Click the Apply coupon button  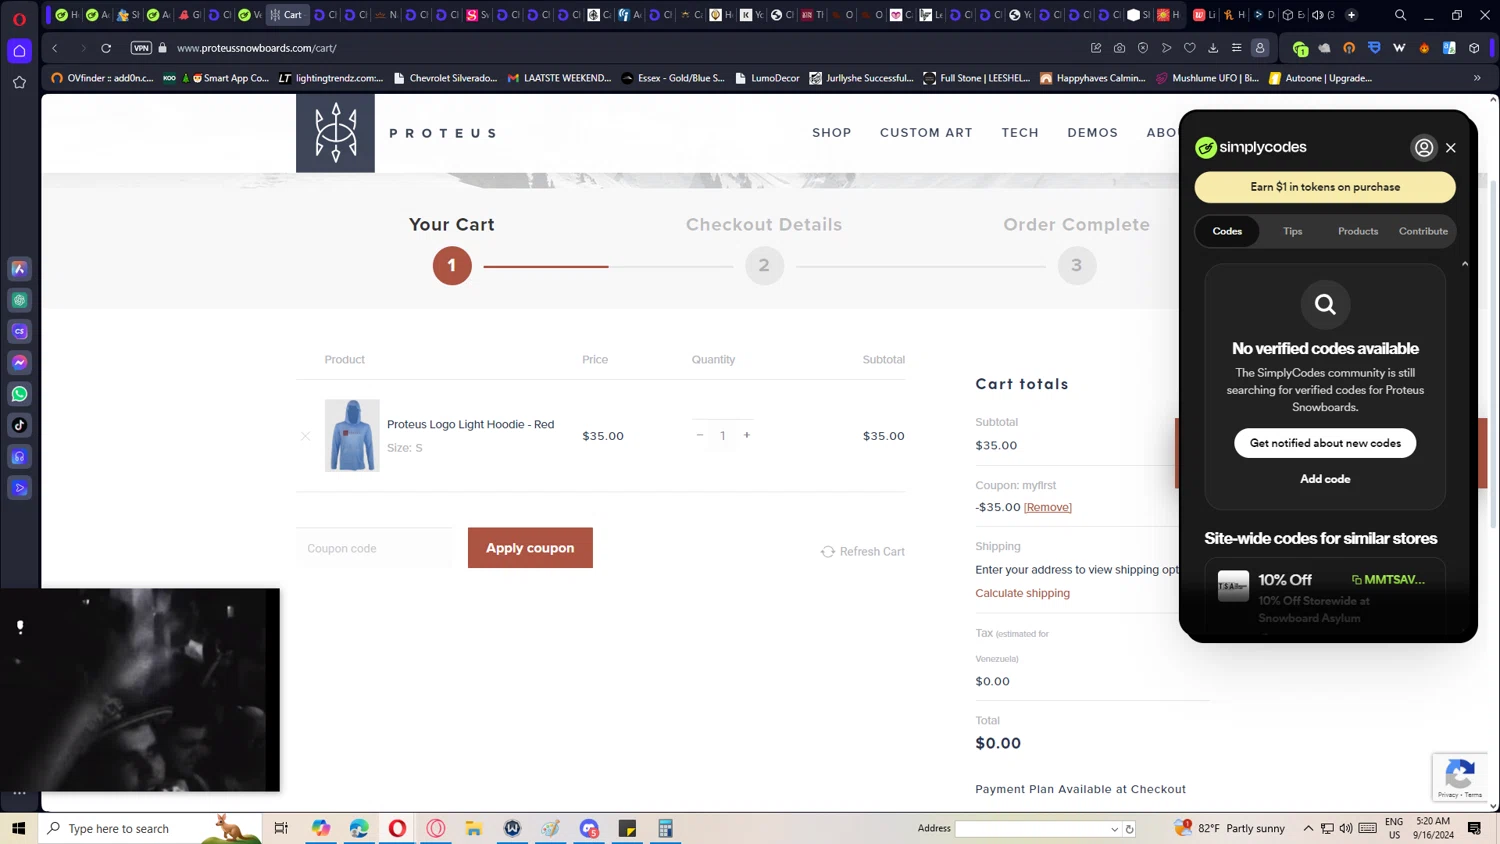530,548
